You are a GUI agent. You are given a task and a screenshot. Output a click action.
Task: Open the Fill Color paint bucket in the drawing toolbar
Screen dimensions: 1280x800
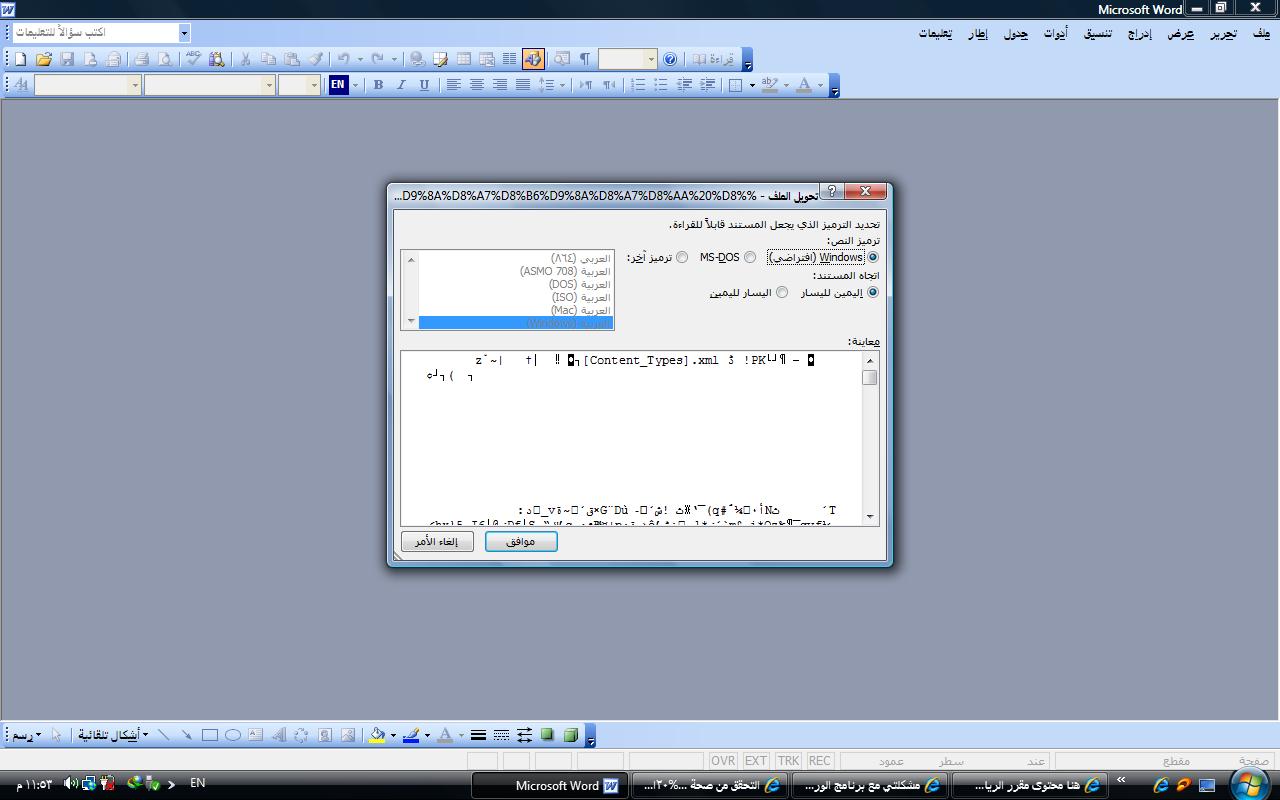377,735
